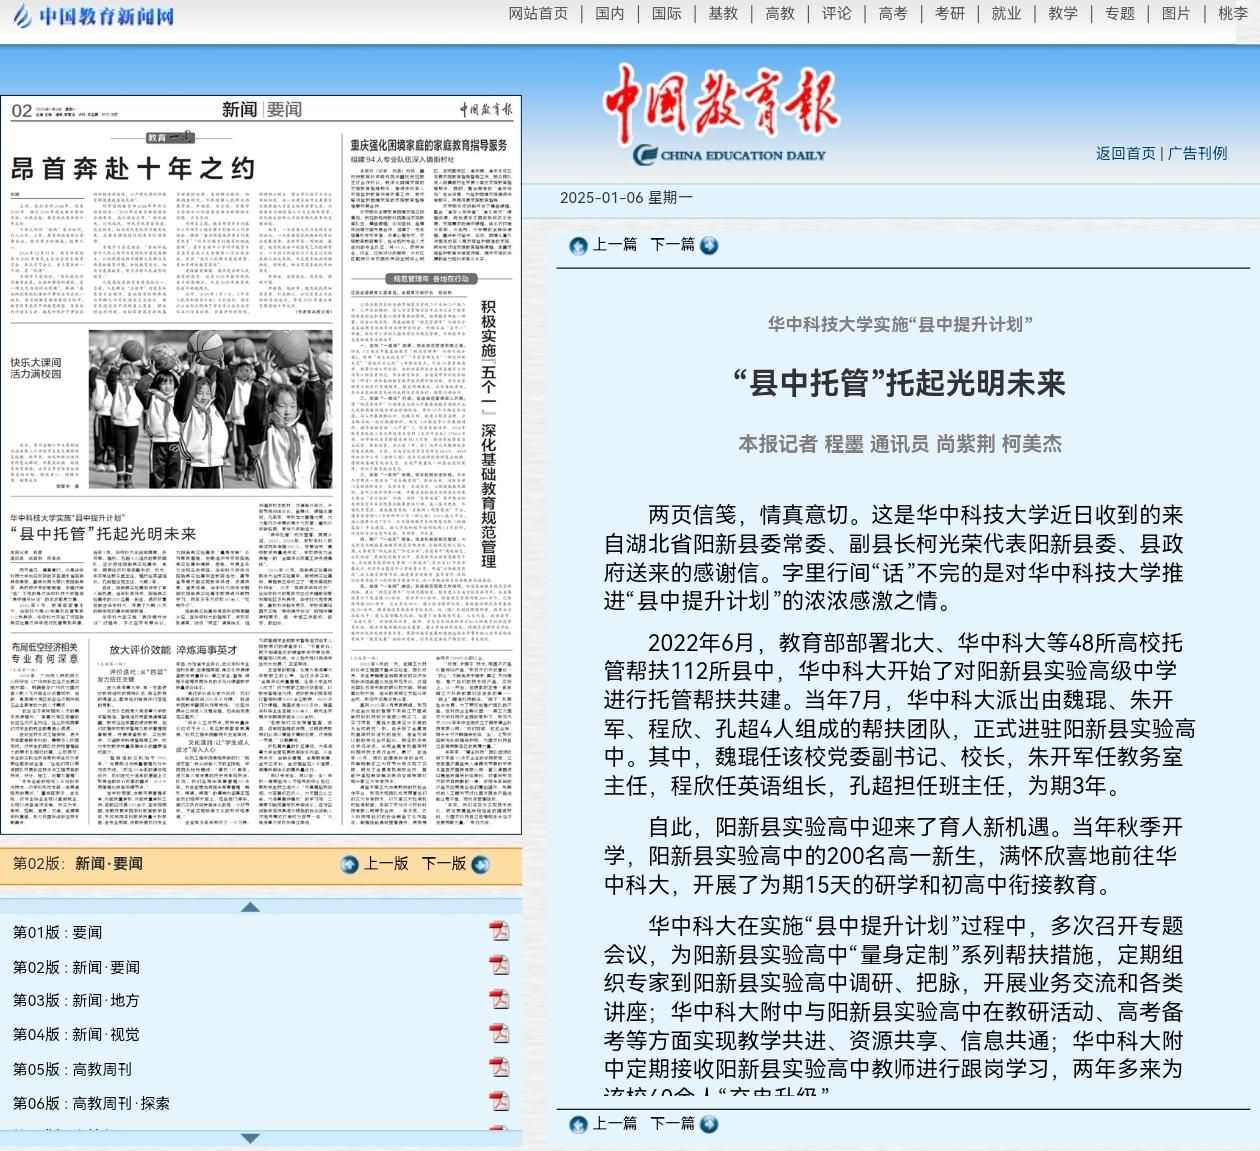Click 中国教育报 China Education Daily masthead
Image resolution: width=1260 pixels, height=1151 pixels.
[722, 114]
